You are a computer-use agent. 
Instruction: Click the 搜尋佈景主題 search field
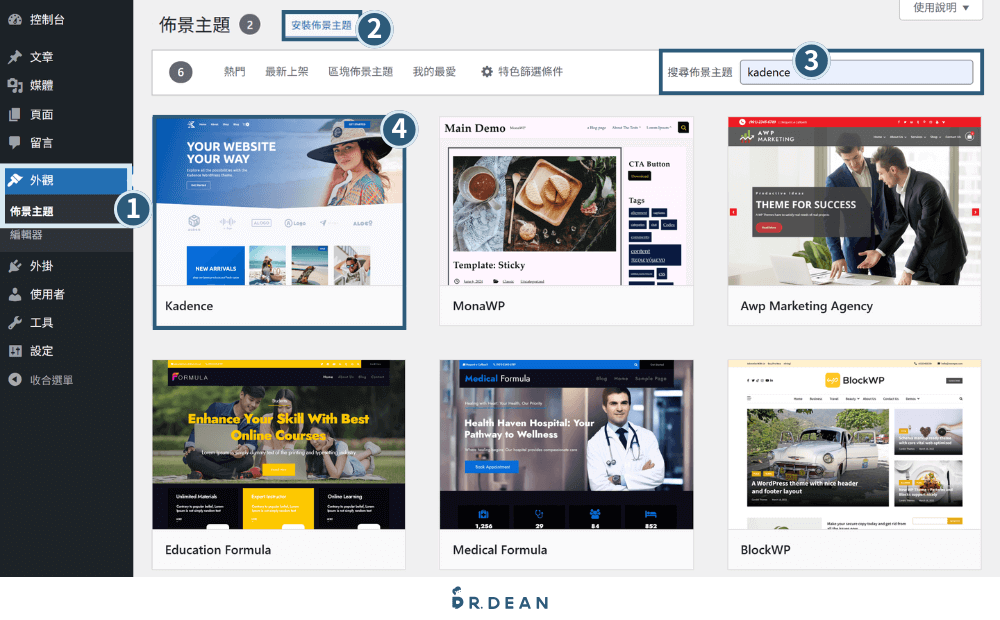pos(857,72)
